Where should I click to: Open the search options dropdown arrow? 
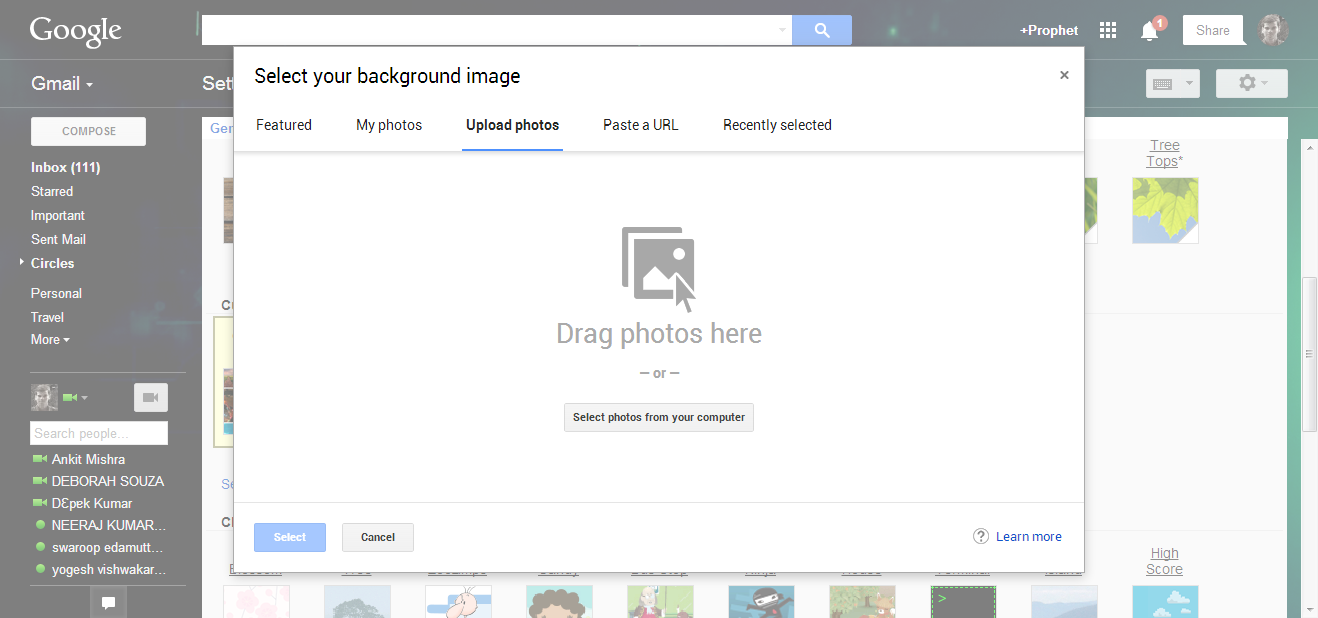click(x=780, y=30)
